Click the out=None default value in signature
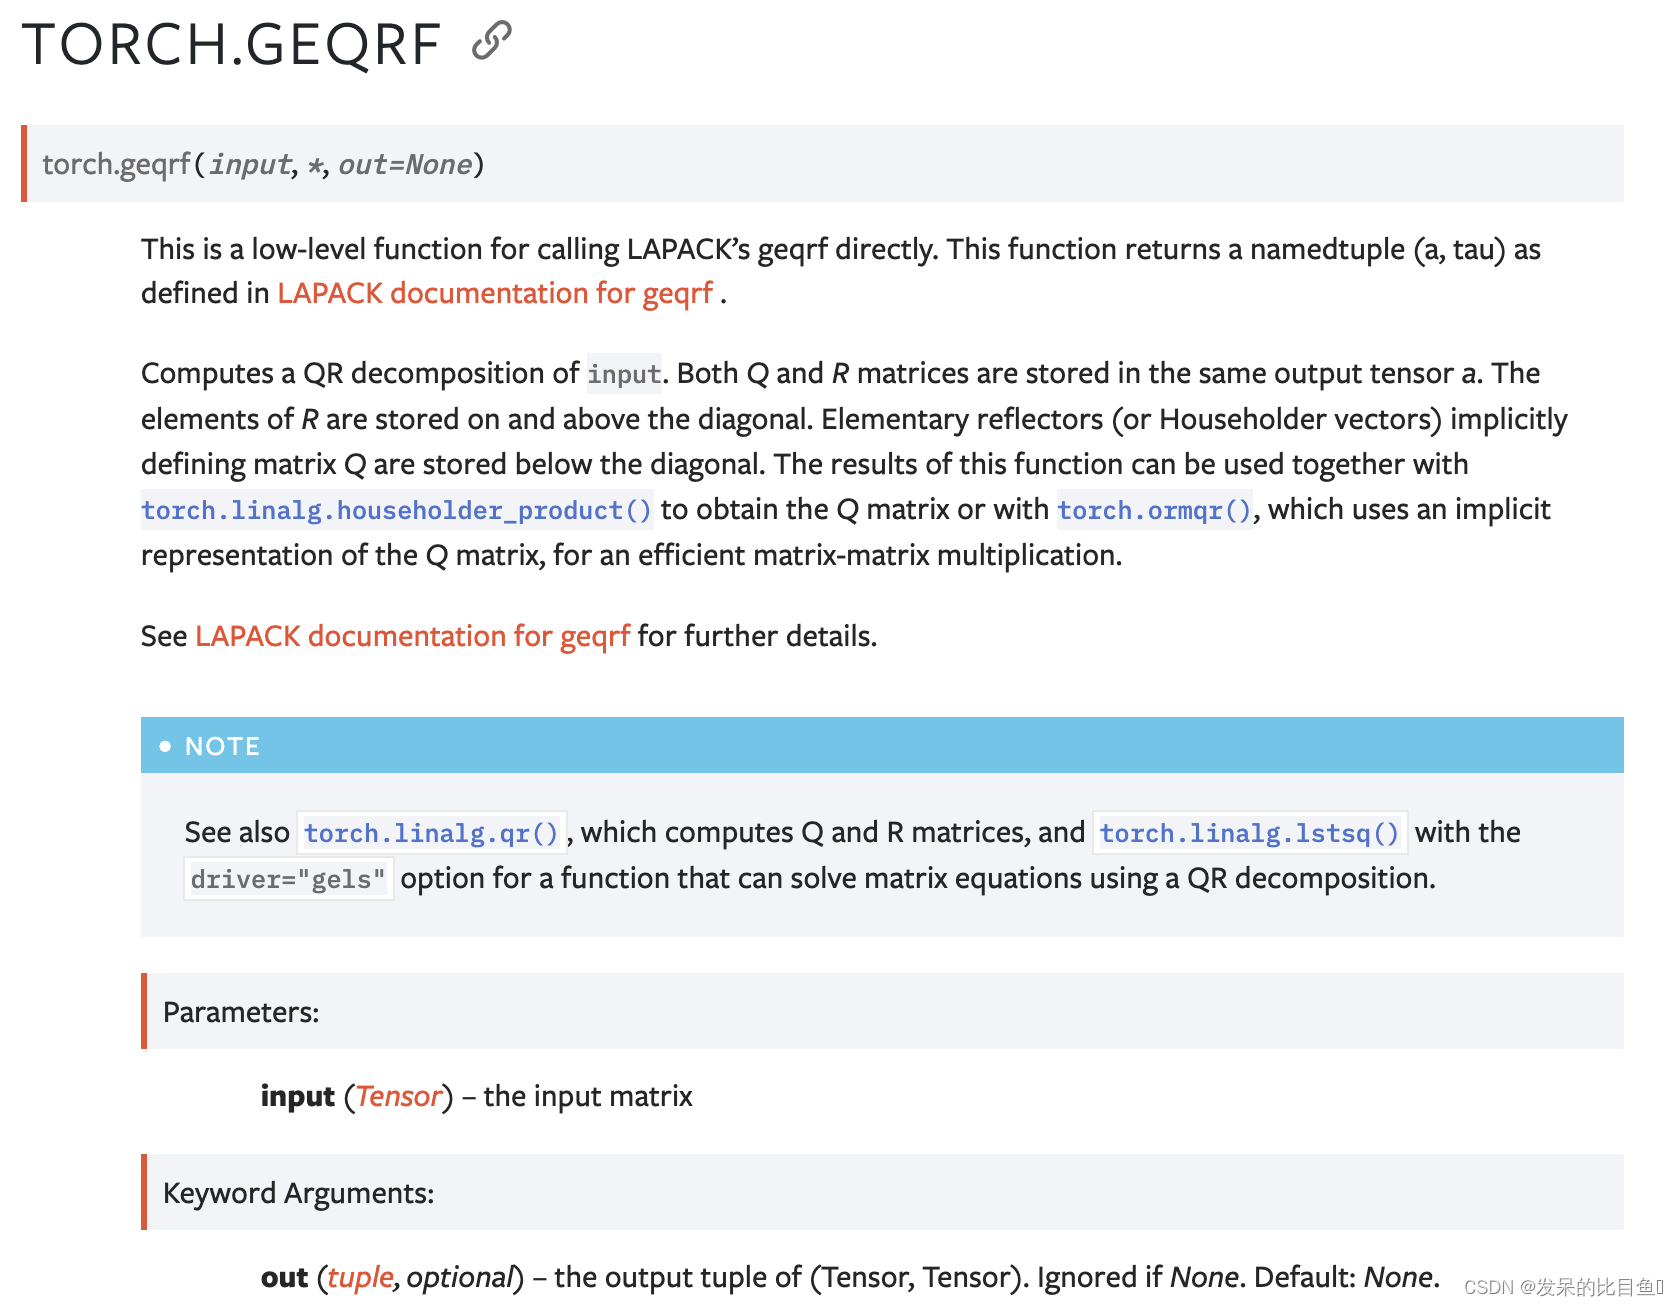 point(406,164)
